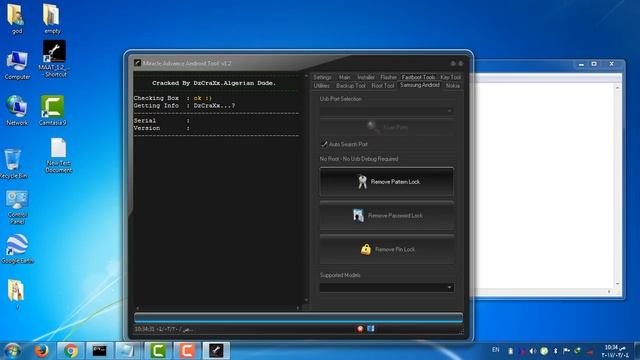Select the Computer desktop icon

[17, 64]
